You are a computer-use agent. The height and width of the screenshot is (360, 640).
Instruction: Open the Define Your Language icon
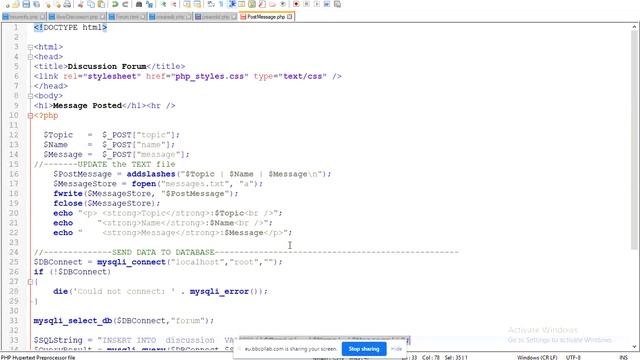[242, 4]
